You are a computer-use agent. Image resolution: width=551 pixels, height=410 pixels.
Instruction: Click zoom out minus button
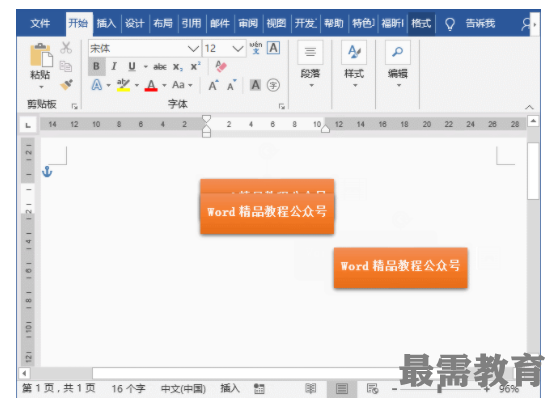pos(394,389)
